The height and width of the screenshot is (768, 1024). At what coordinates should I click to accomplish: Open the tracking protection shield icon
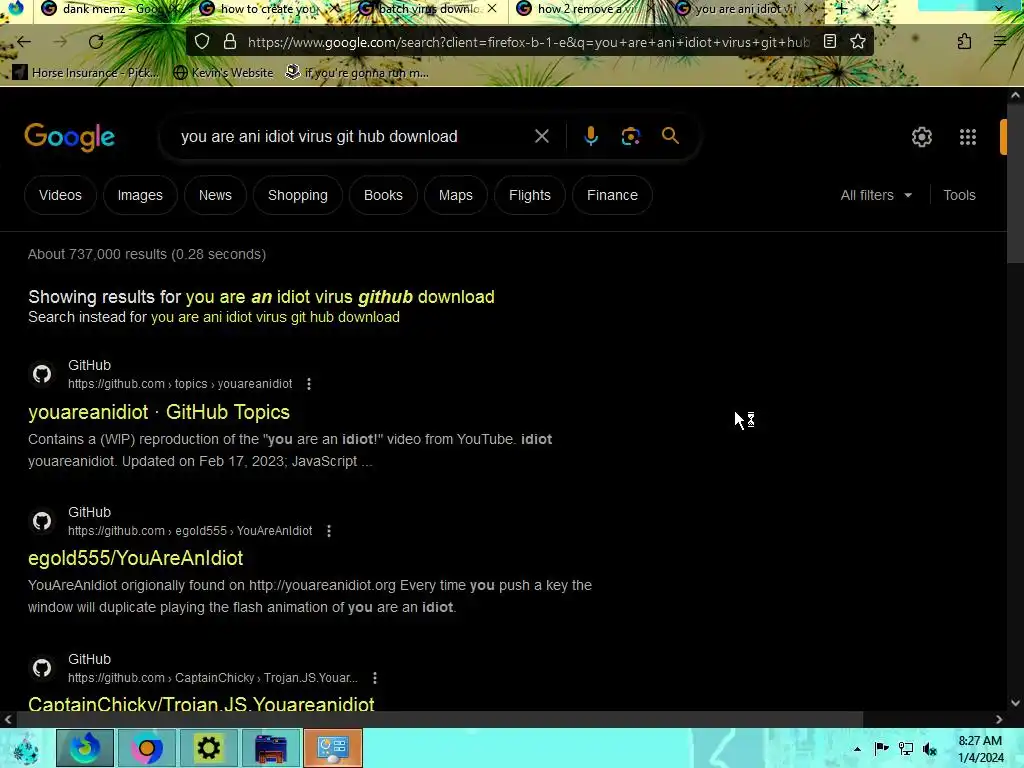(202, 42)
